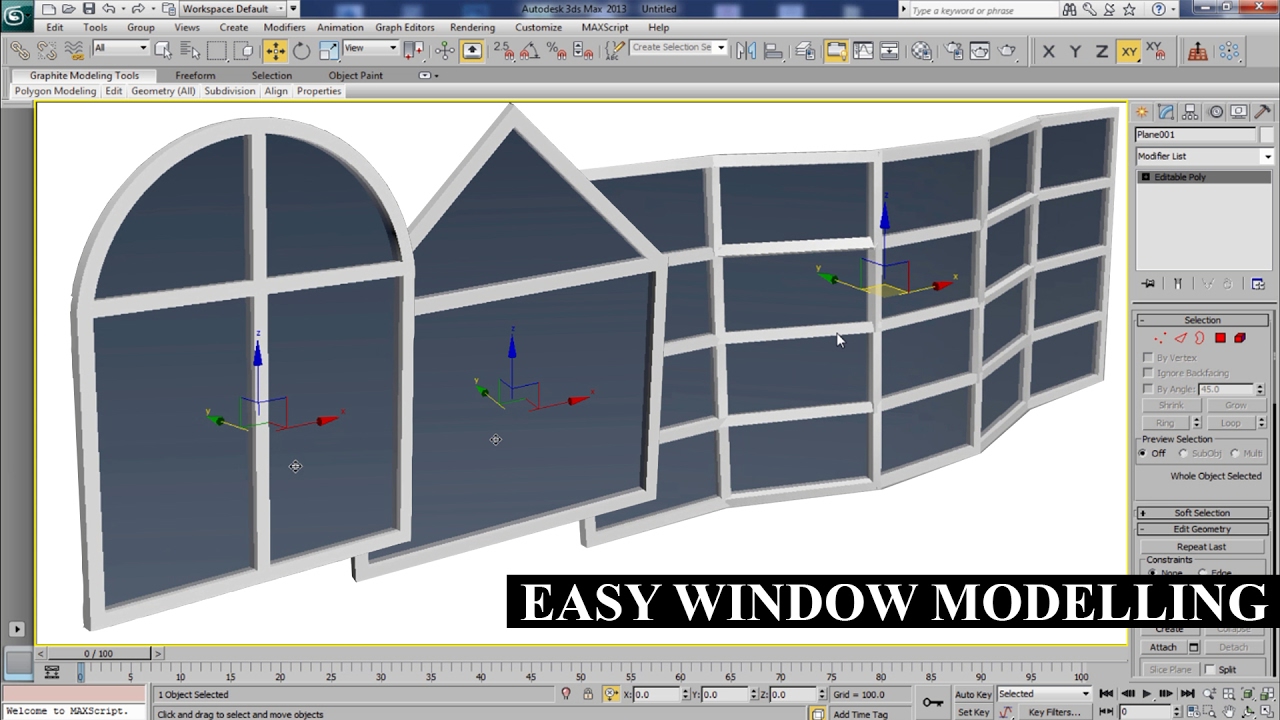1280x720 pixels.
Task: Expand the Soft Selection rollout
Action: 1202,513
